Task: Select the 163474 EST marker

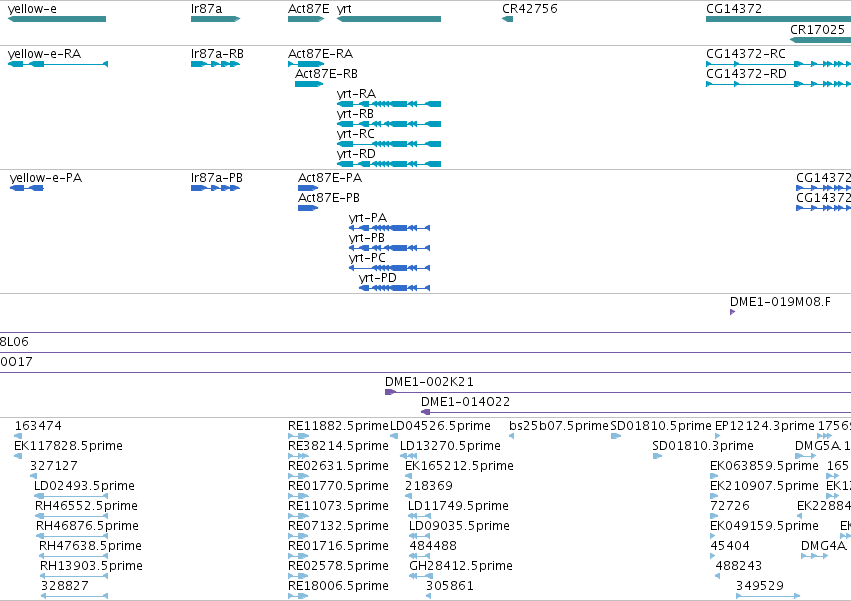Action: tap(18, 436)
